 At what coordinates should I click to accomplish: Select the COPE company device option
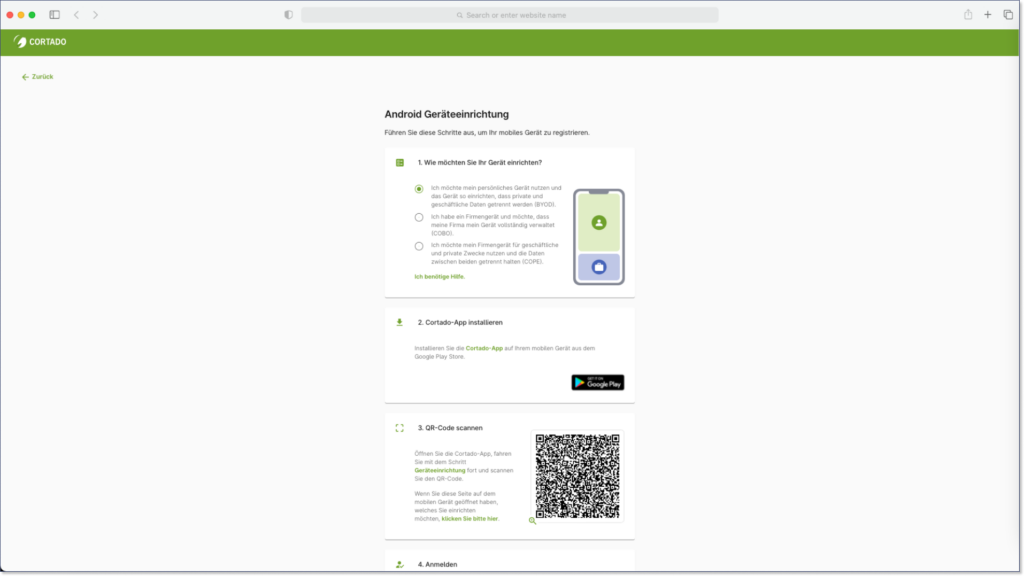(419, 246)
